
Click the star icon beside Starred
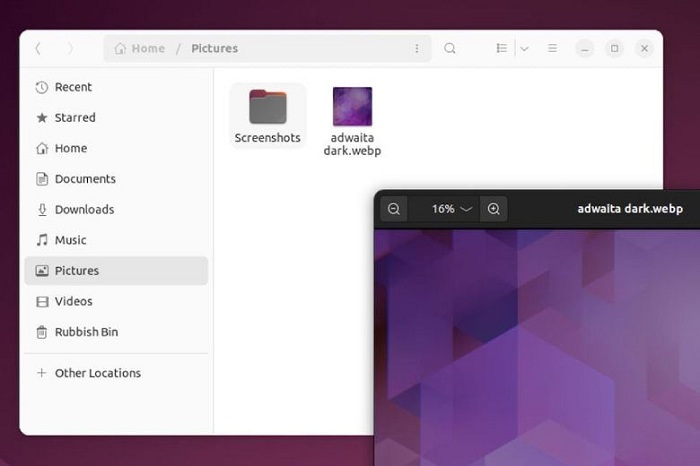[x=42, y=117]
